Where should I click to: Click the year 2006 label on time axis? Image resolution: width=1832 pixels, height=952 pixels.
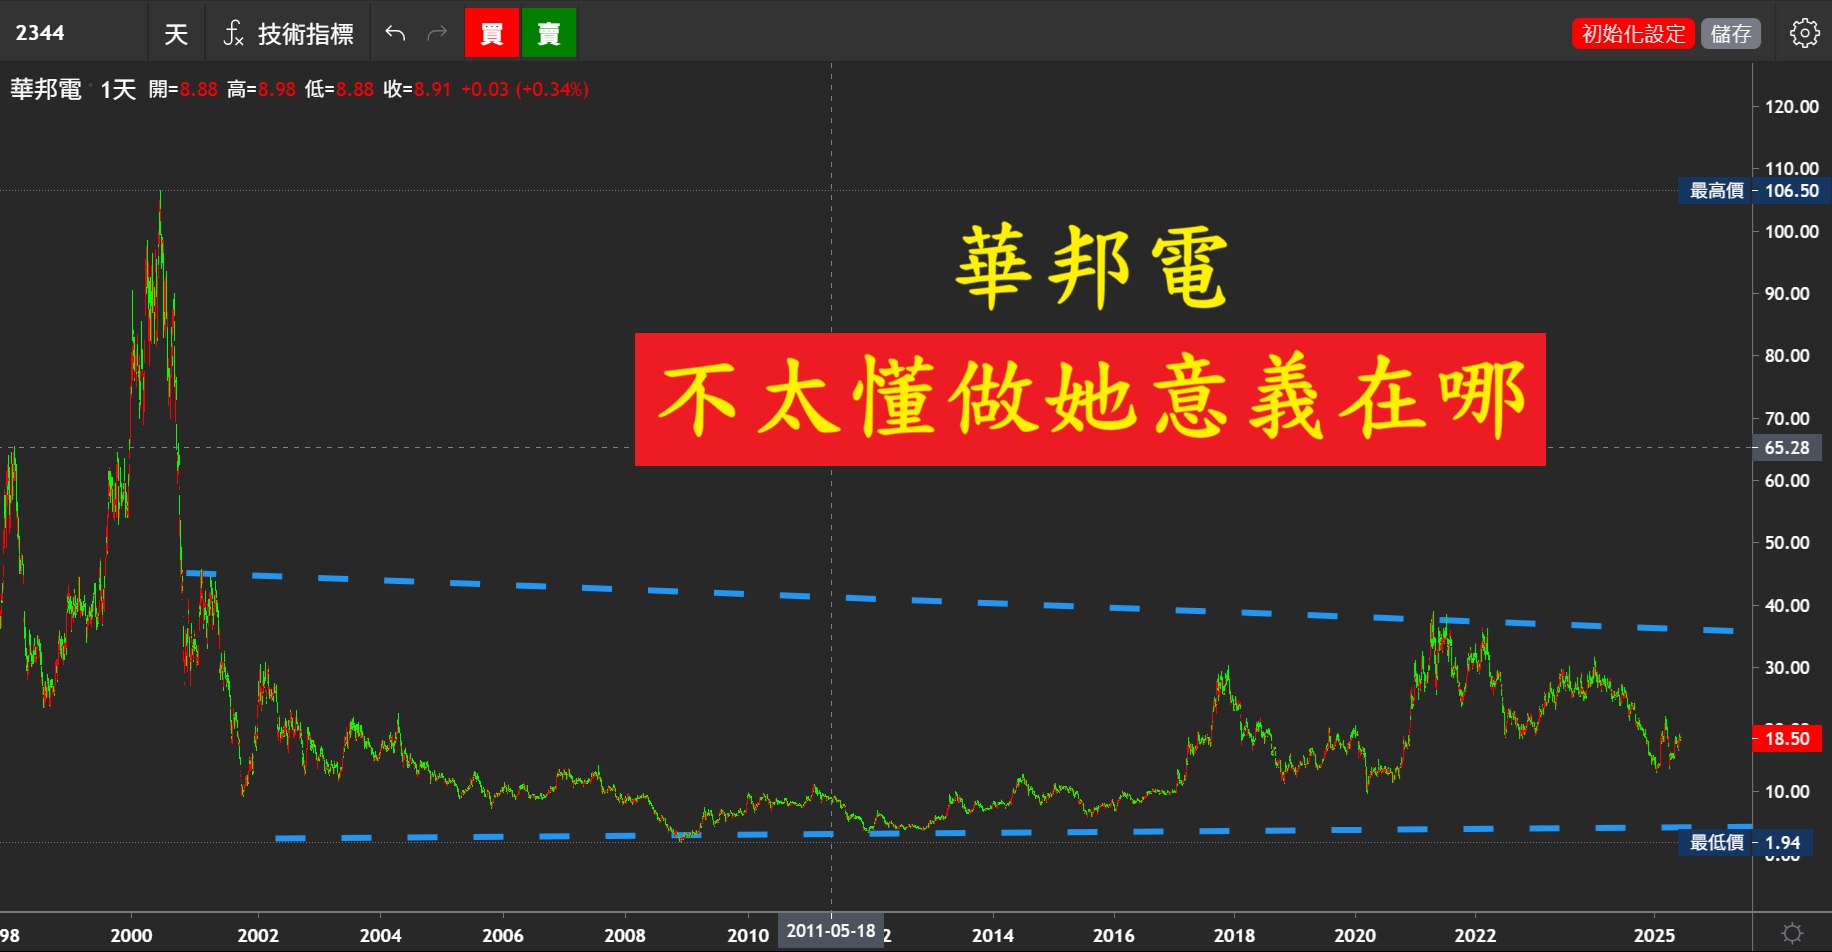[502, 936]
